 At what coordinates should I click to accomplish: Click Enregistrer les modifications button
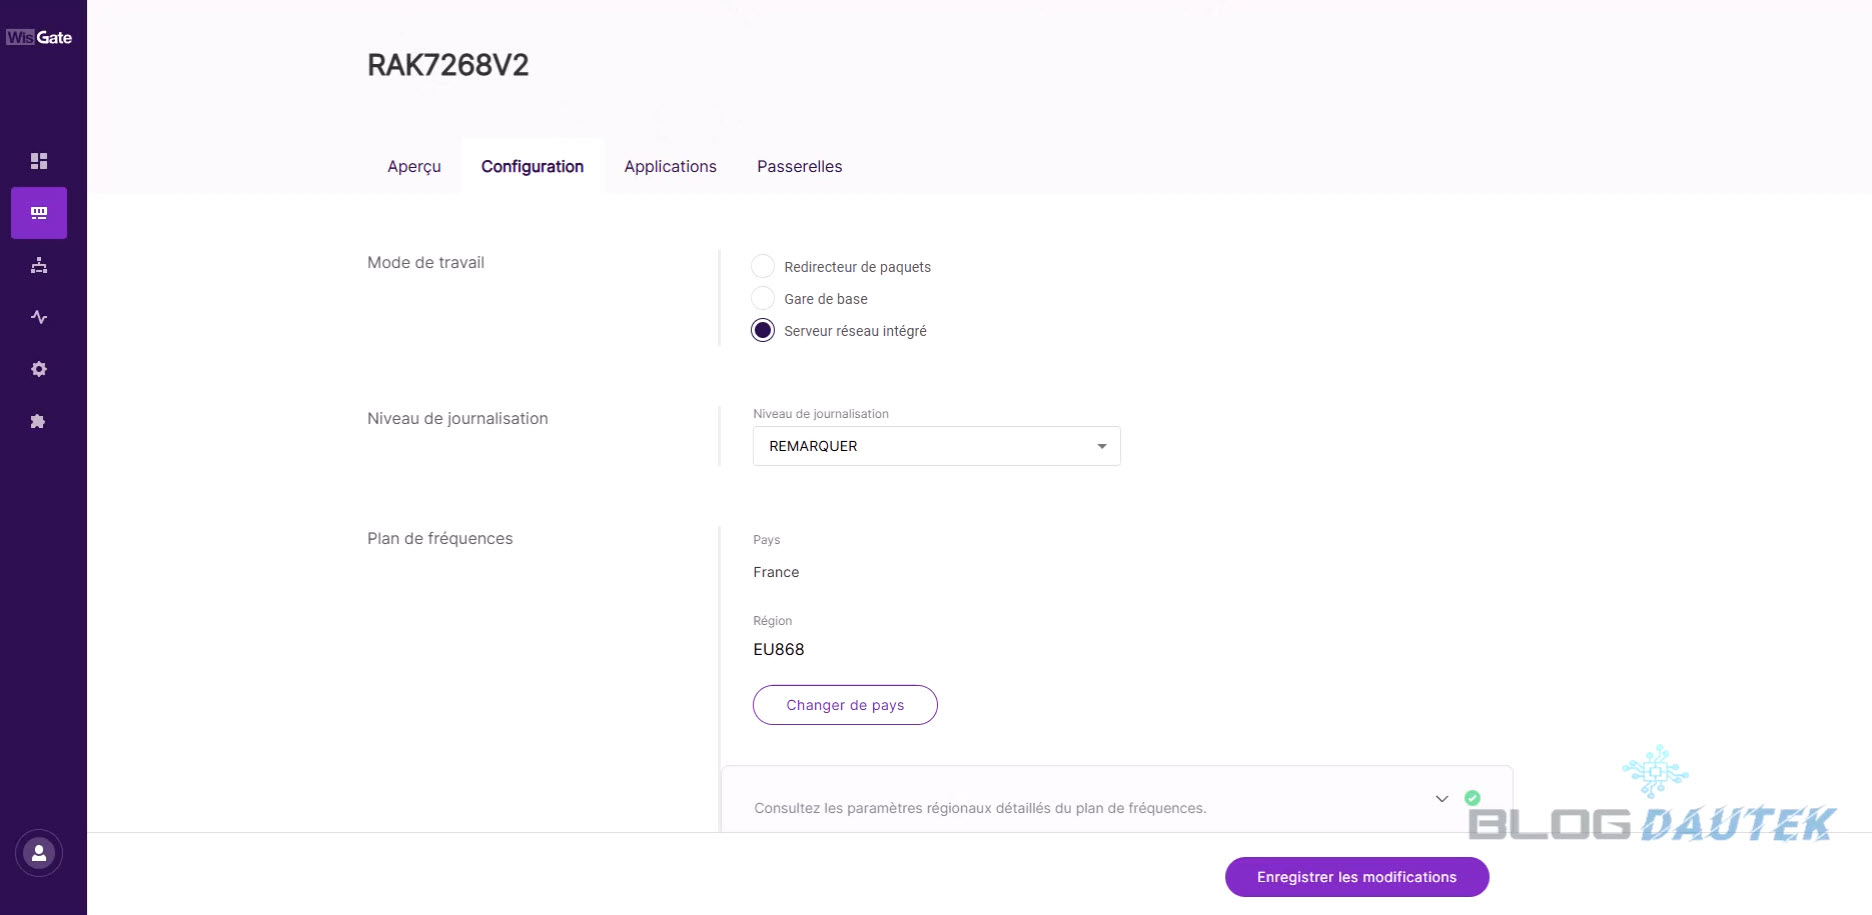point(1356,877)
